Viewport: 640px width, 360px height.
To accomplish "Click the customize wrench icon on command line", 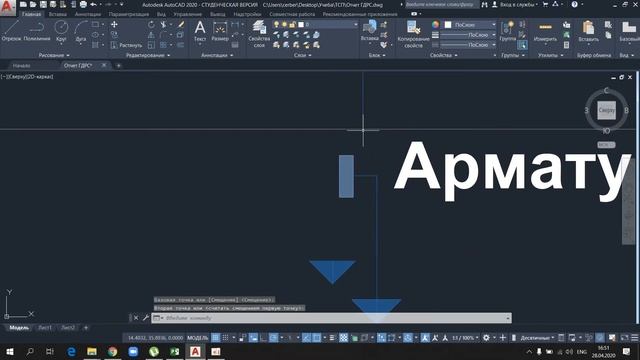I will (x=145, y=318).
